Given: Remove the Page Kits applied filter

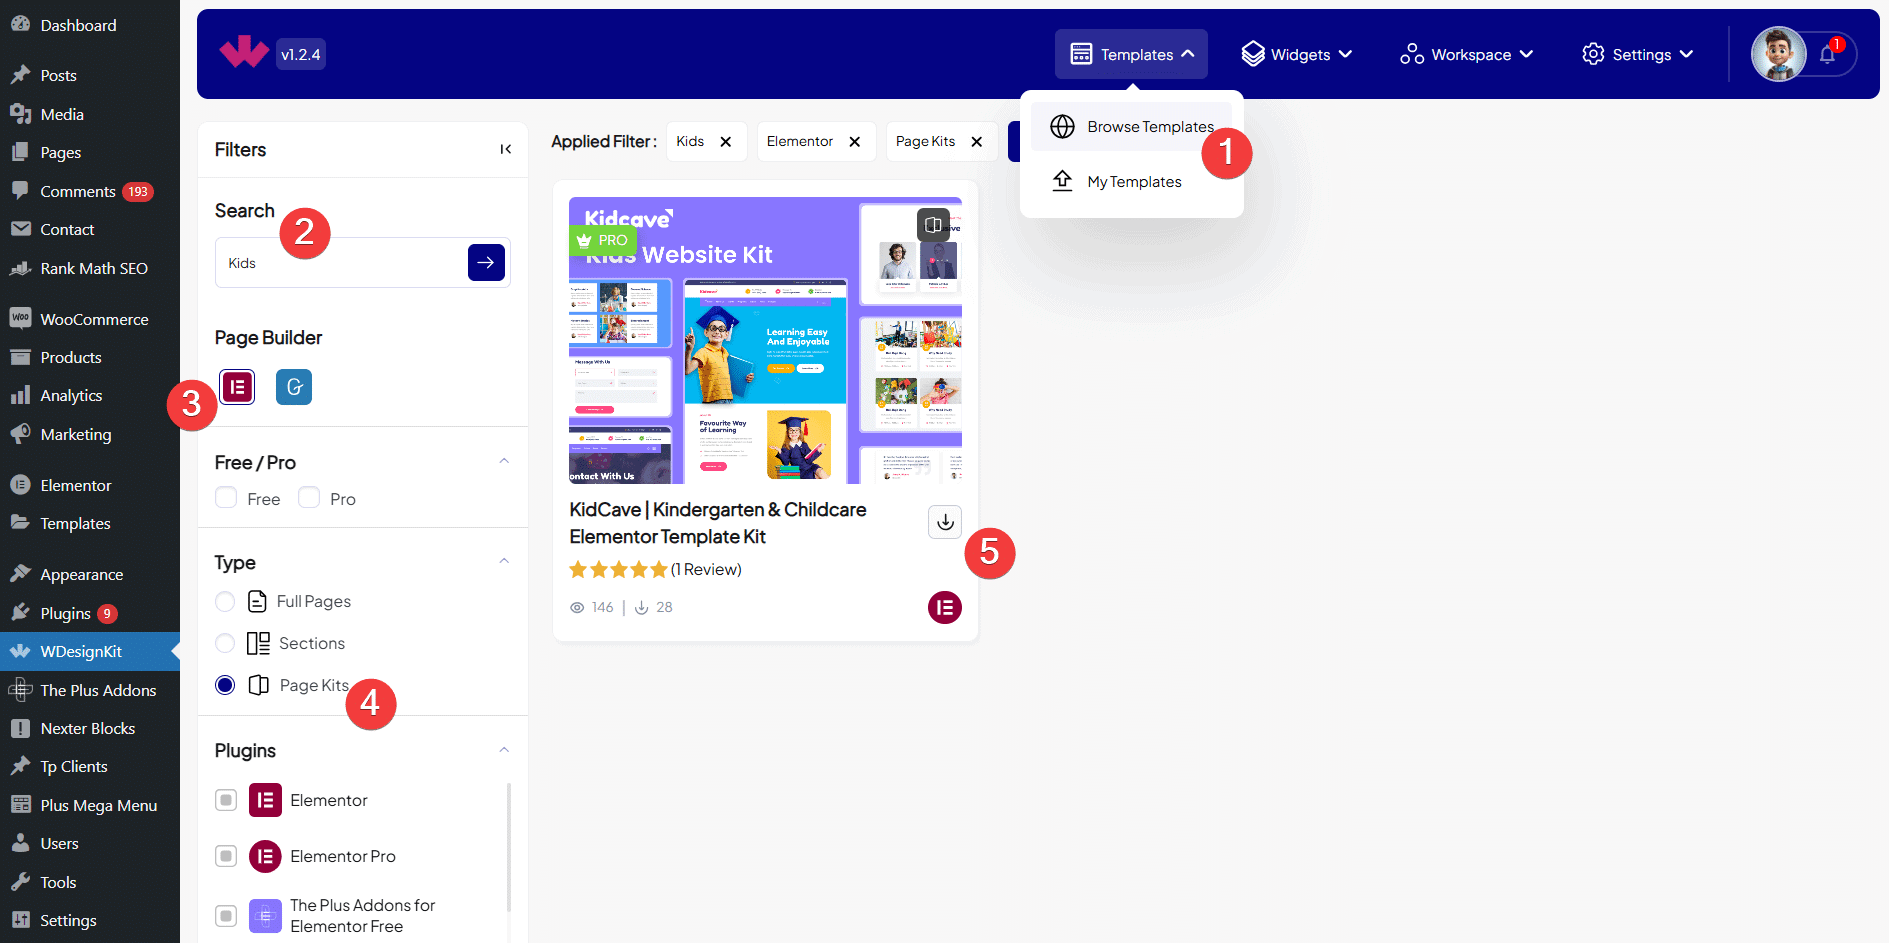Looking at the screenshot, I should pos(977,142).
